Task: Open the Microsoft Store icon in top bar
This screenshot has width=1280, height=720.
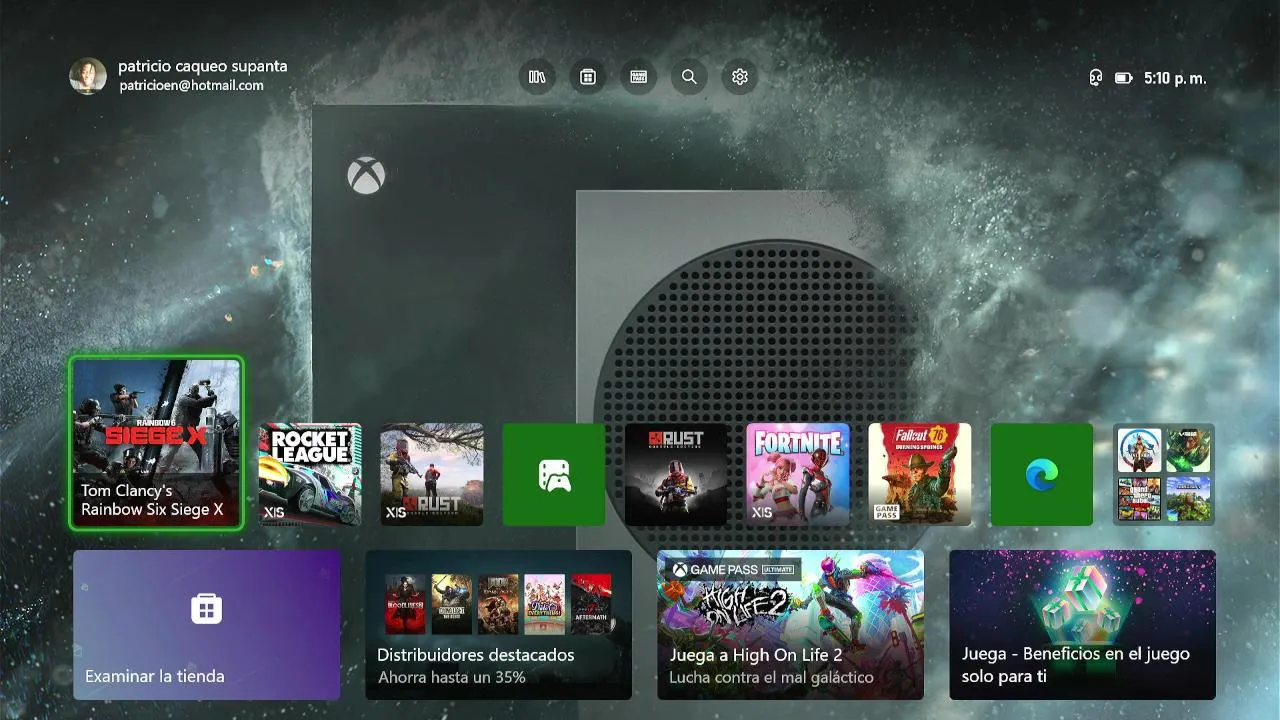Action: [588, 77]
